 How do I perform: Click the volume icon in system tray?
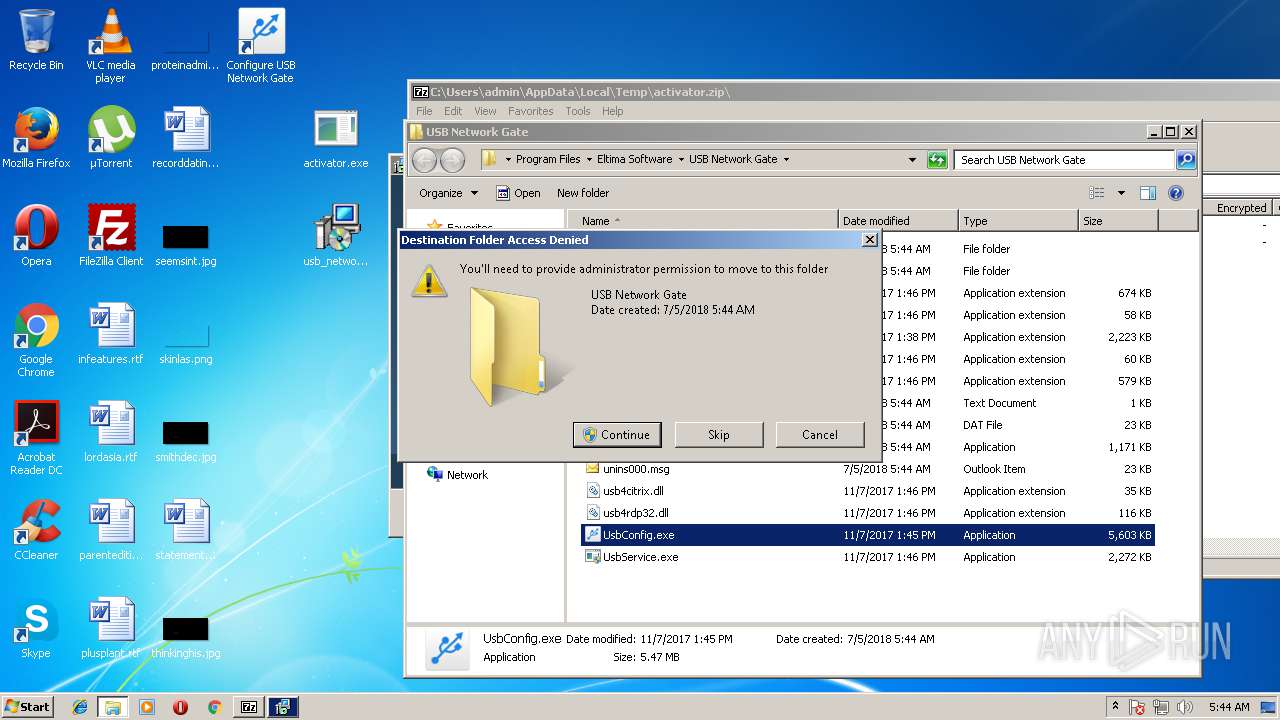(x=1187, y=707)
